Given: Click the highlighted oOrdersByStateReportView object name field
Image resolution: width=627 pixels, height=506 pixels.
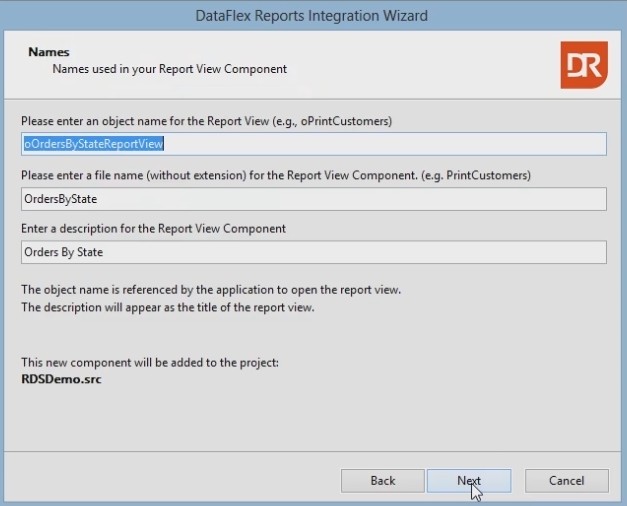Looking at the screenshot, I should tap(94, 144).
